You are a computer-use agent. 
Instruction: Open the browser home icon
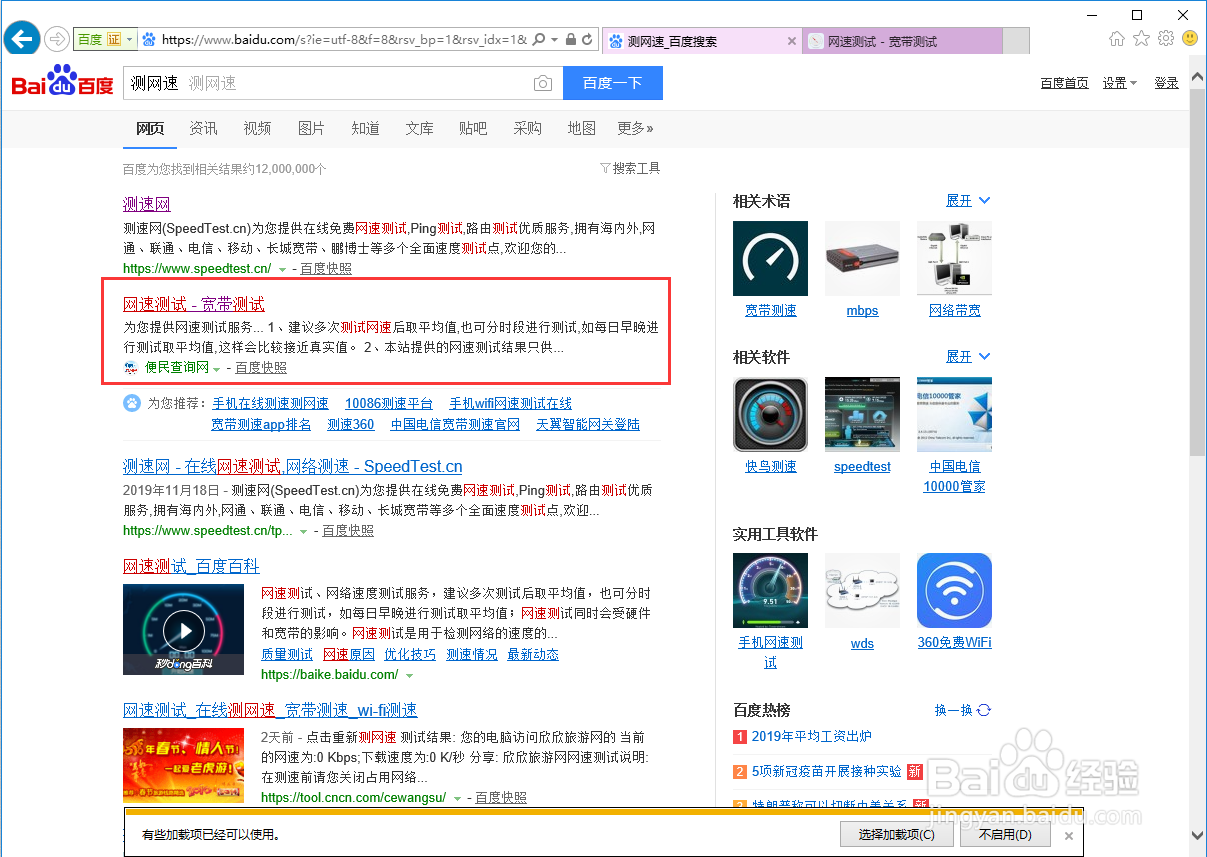coord(1117,39)
